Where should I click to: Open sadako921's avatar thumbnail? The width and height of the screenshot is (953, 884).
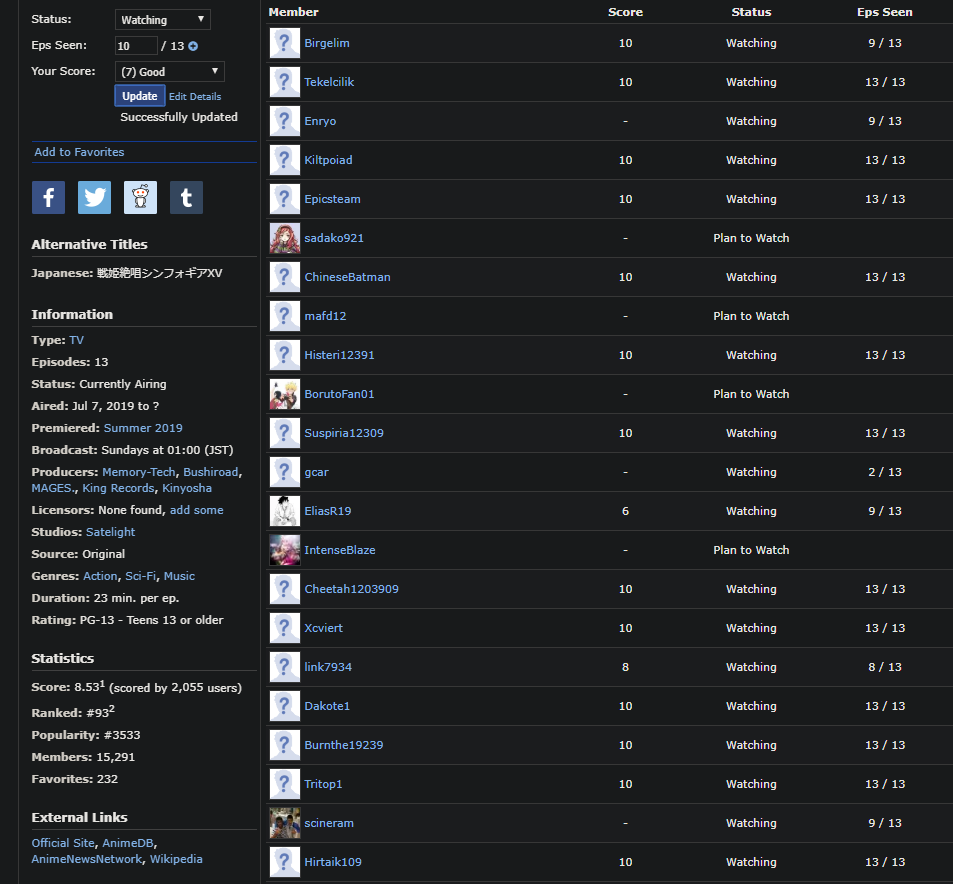pyautogui.click(x=284, y=238)
